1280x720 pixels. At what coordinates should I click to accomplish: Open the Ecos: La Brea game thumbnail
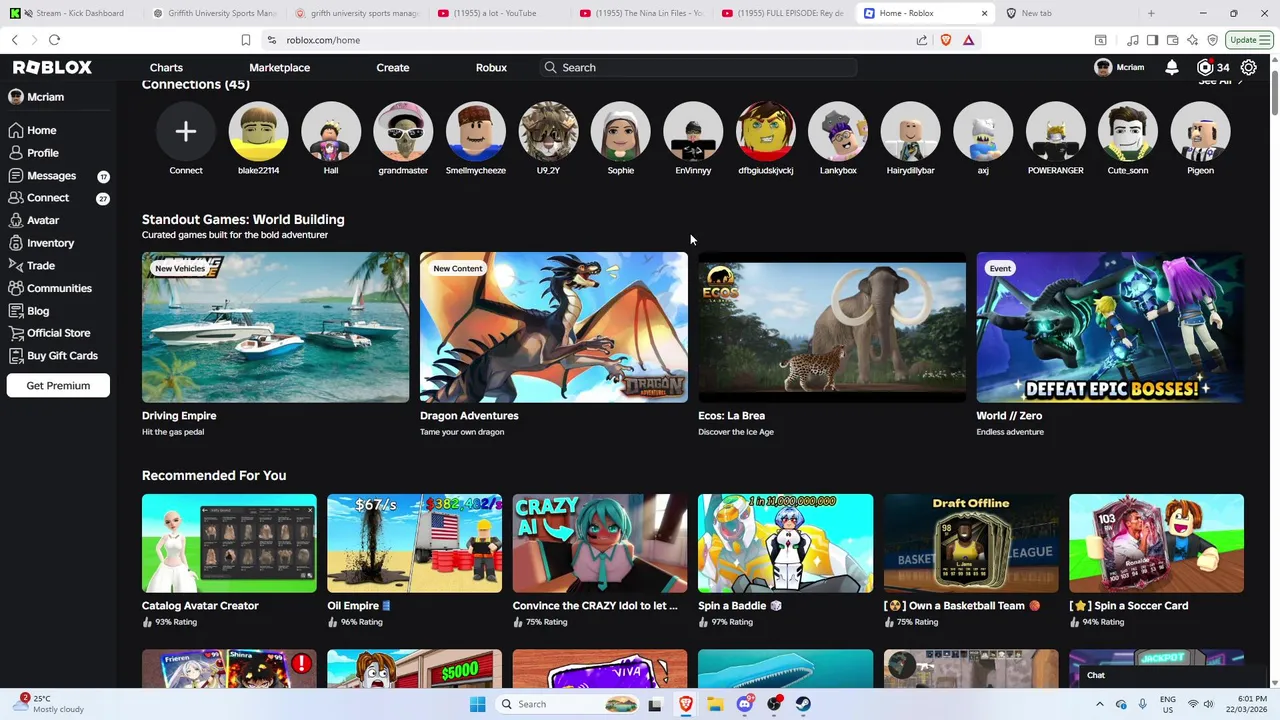tap(832, 327)
